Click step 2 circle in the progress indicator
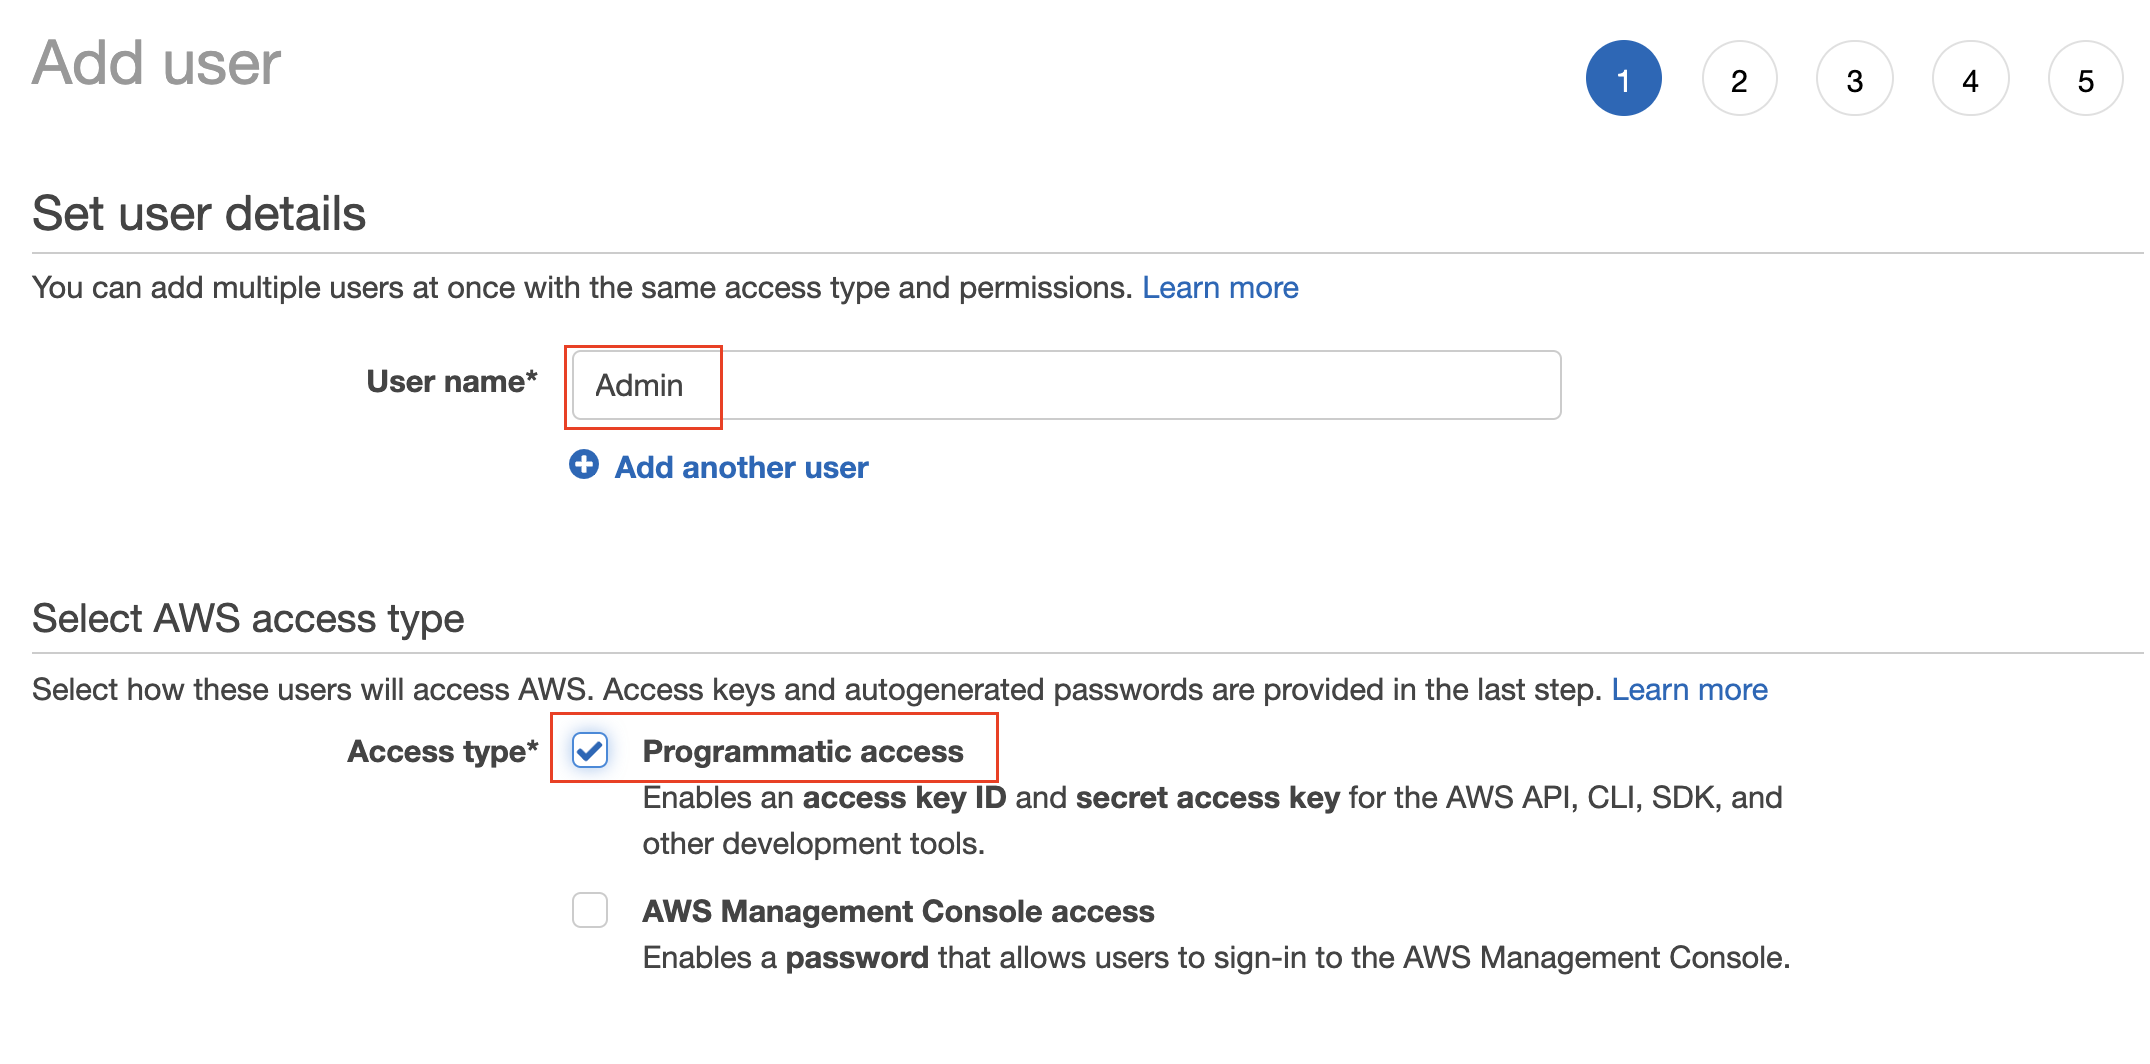 tap(1740, 78)
